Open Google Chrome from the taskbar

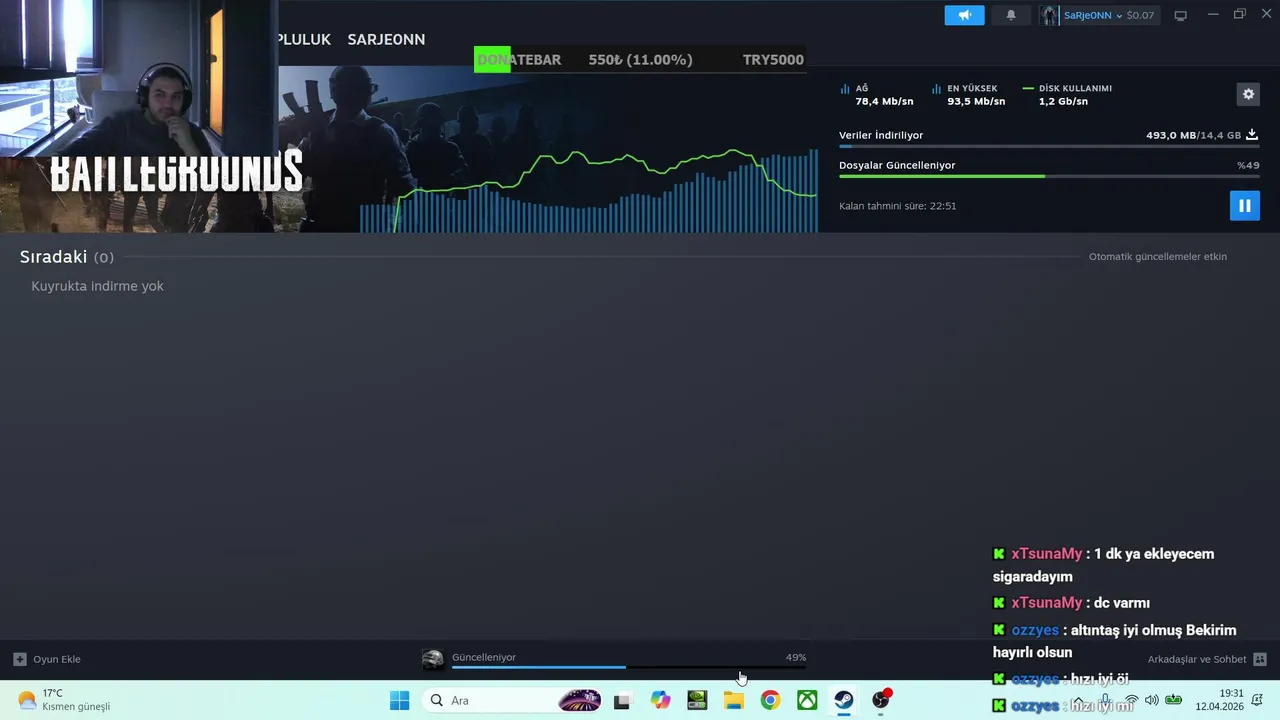tap(770, 700)
